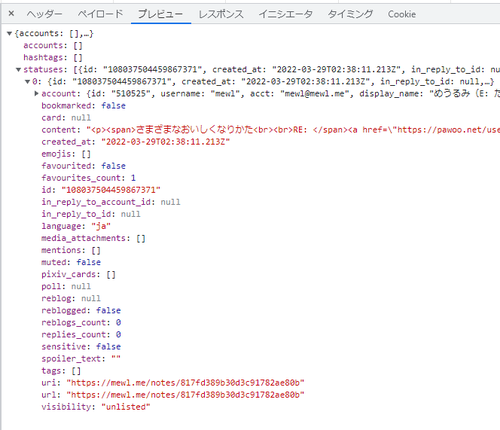Collapse the statuses item 0 node

coord(28,82)
